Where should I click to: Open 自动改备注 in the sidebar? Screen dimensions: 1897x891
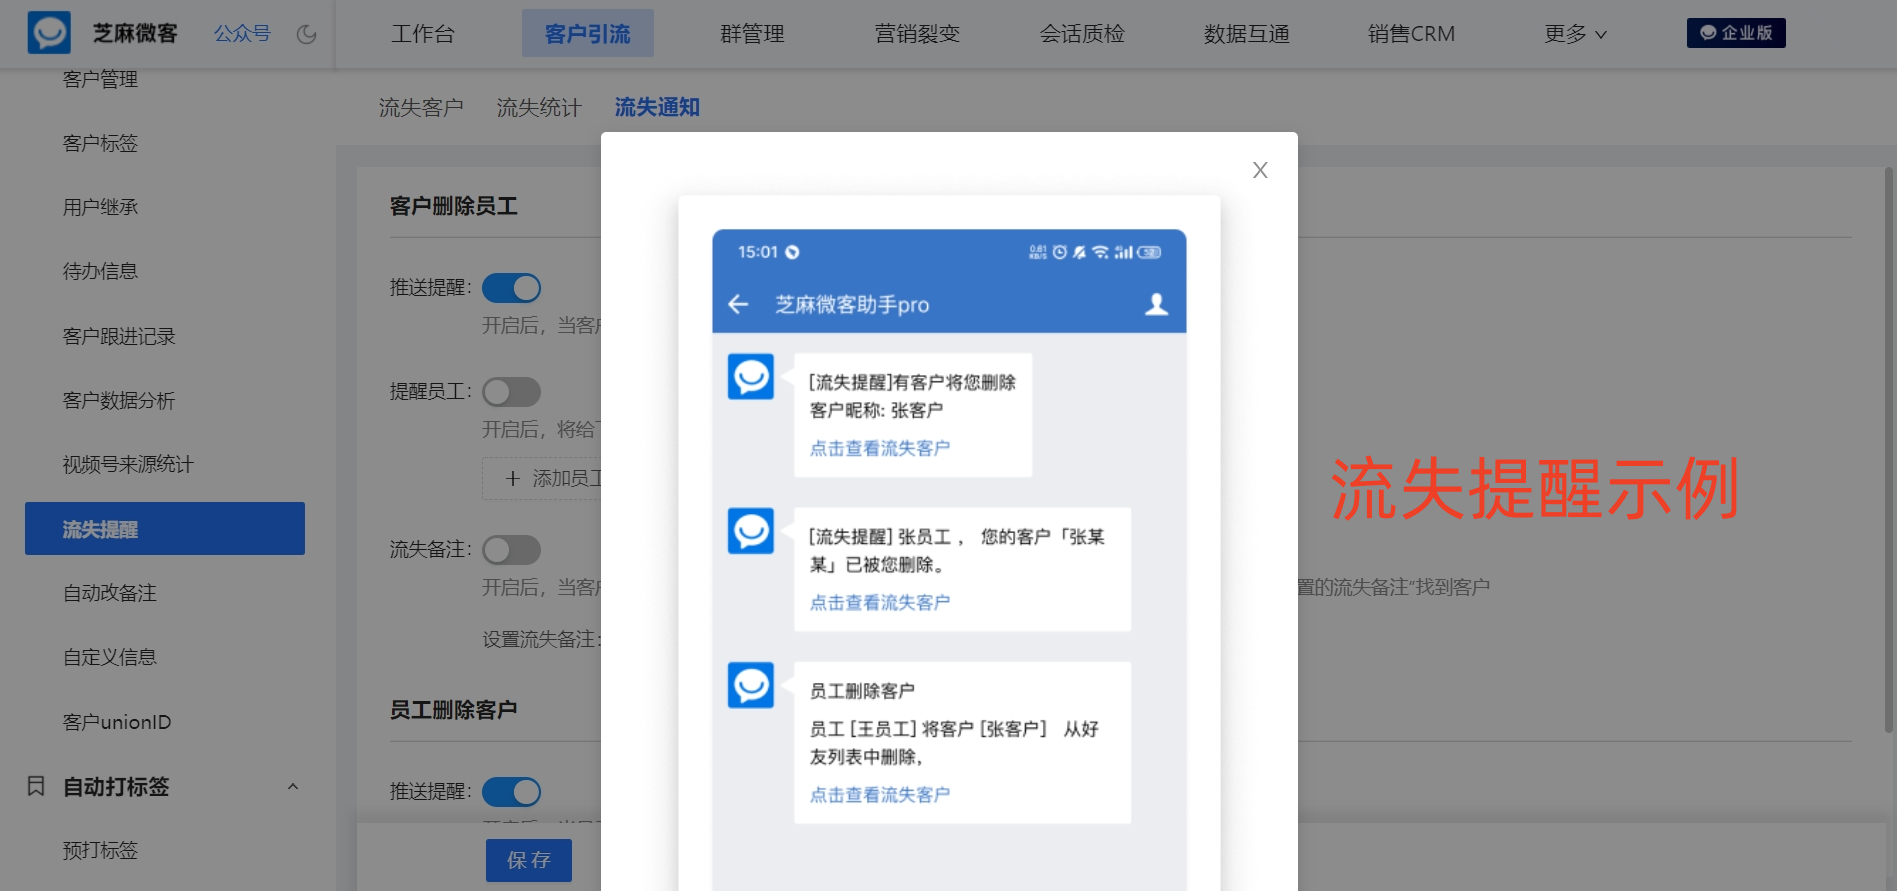point(110,593)
